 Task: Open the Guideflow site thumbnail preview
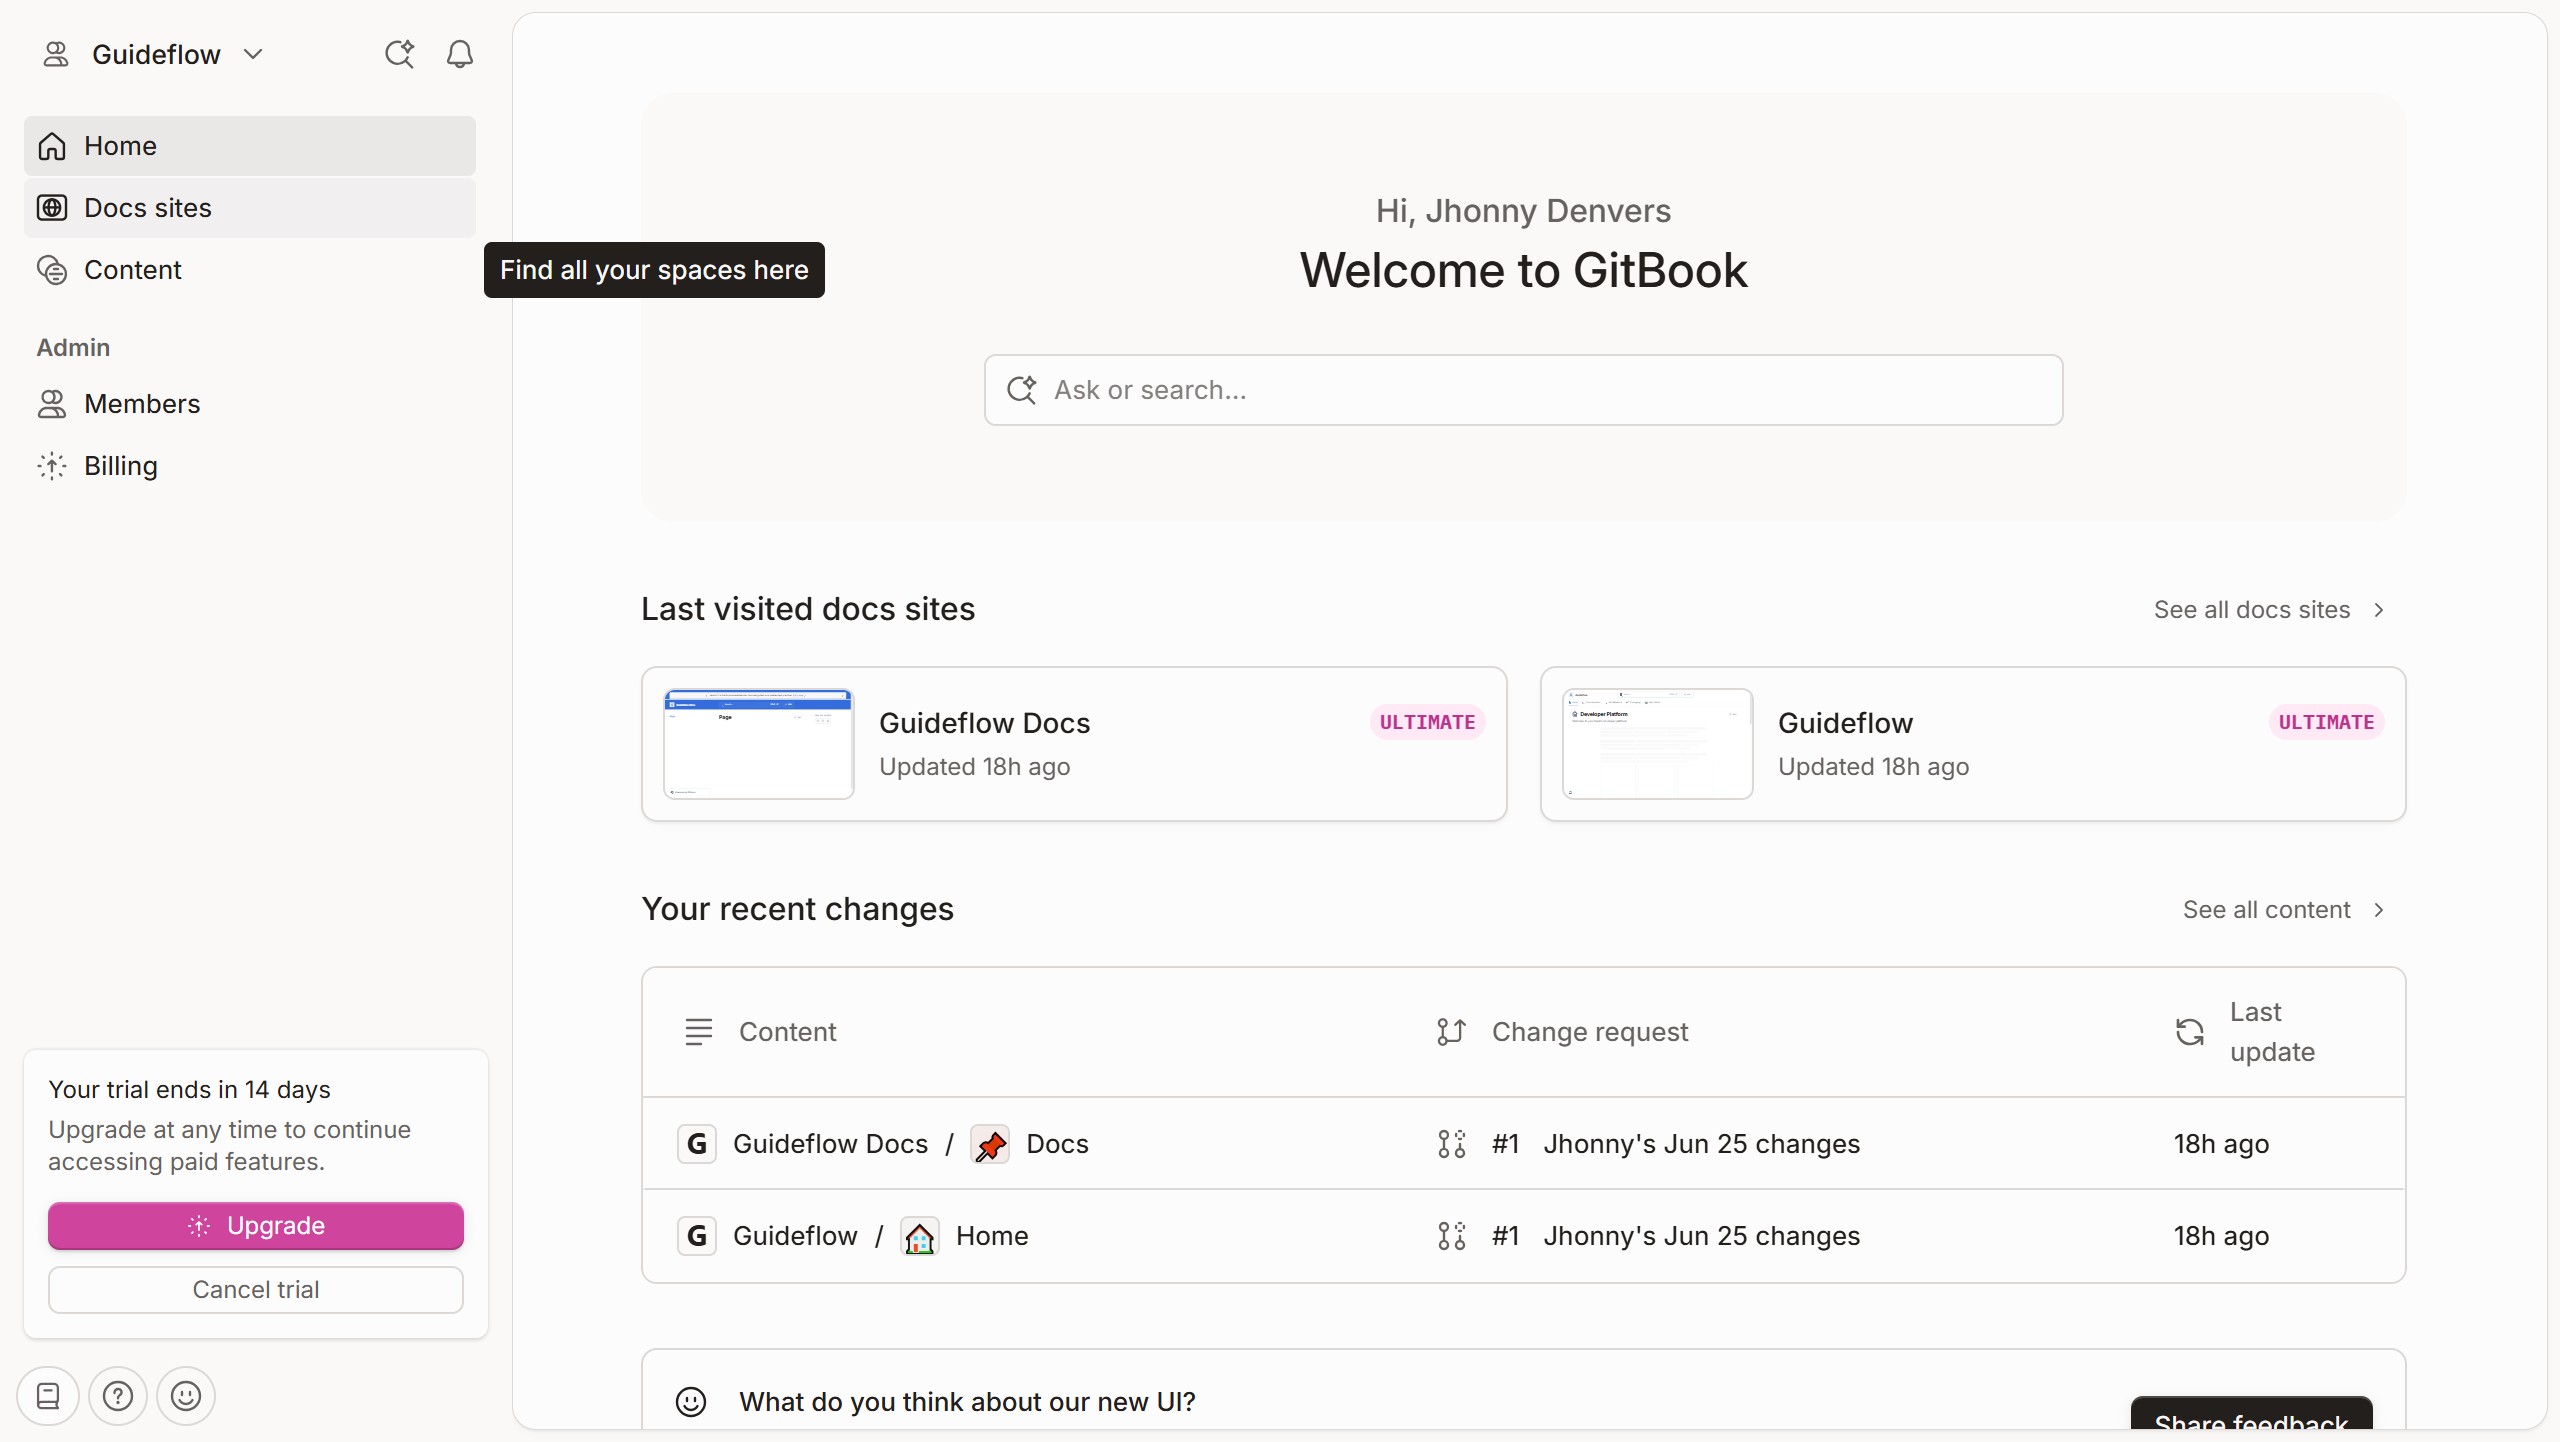click(x=1657, y=744)
